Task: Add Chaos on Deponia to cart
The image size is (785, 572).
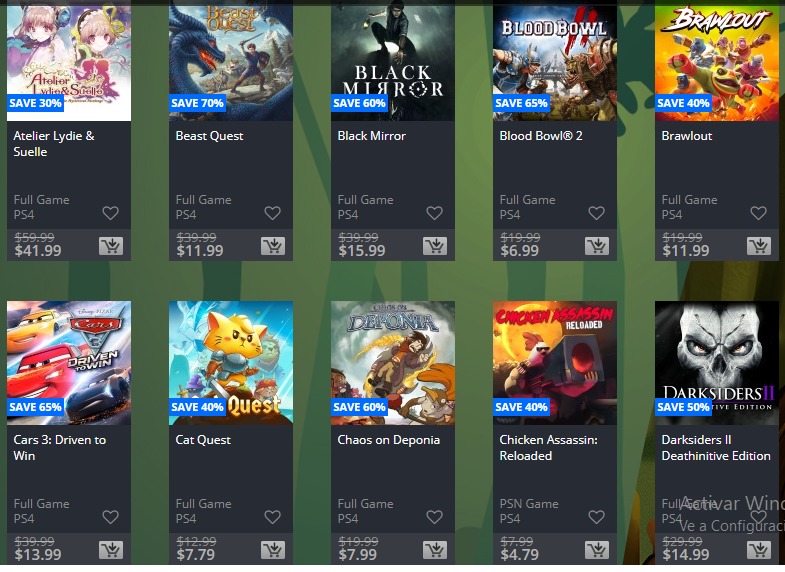Action: click(435, 550)
